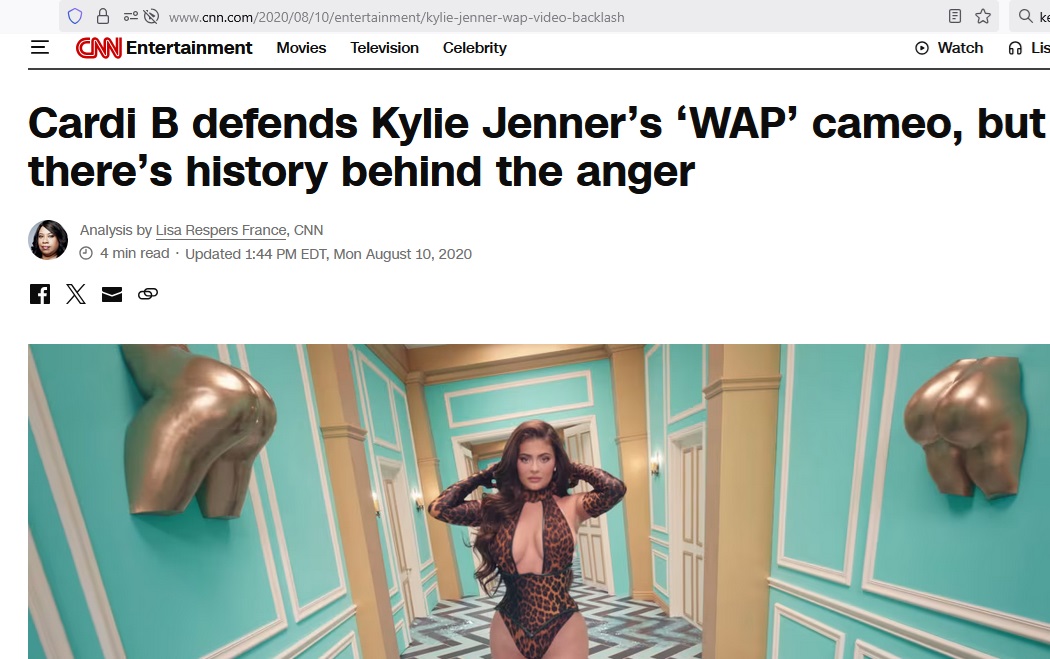Viewport: 1050px width, 659px height.
Task: Click the Watch button
Action: click(x=949, y=48)
